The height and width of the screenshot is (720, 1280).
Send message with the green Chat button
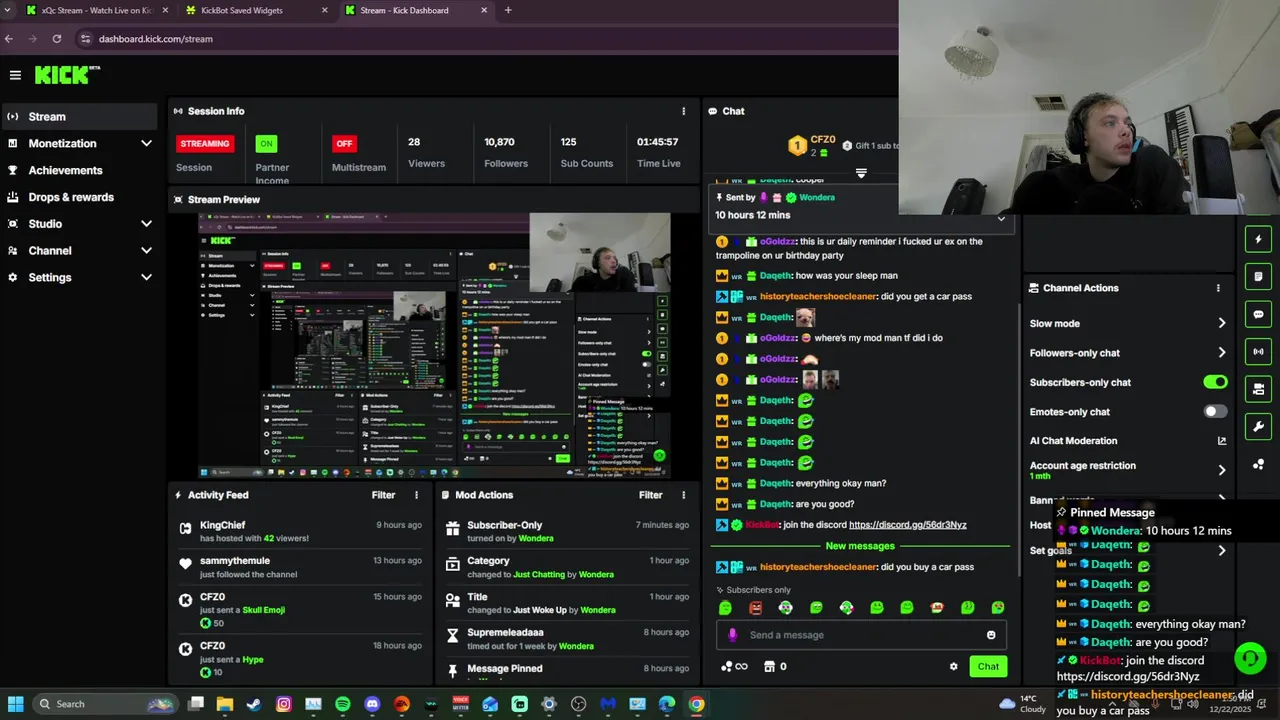tap(988, 667)
